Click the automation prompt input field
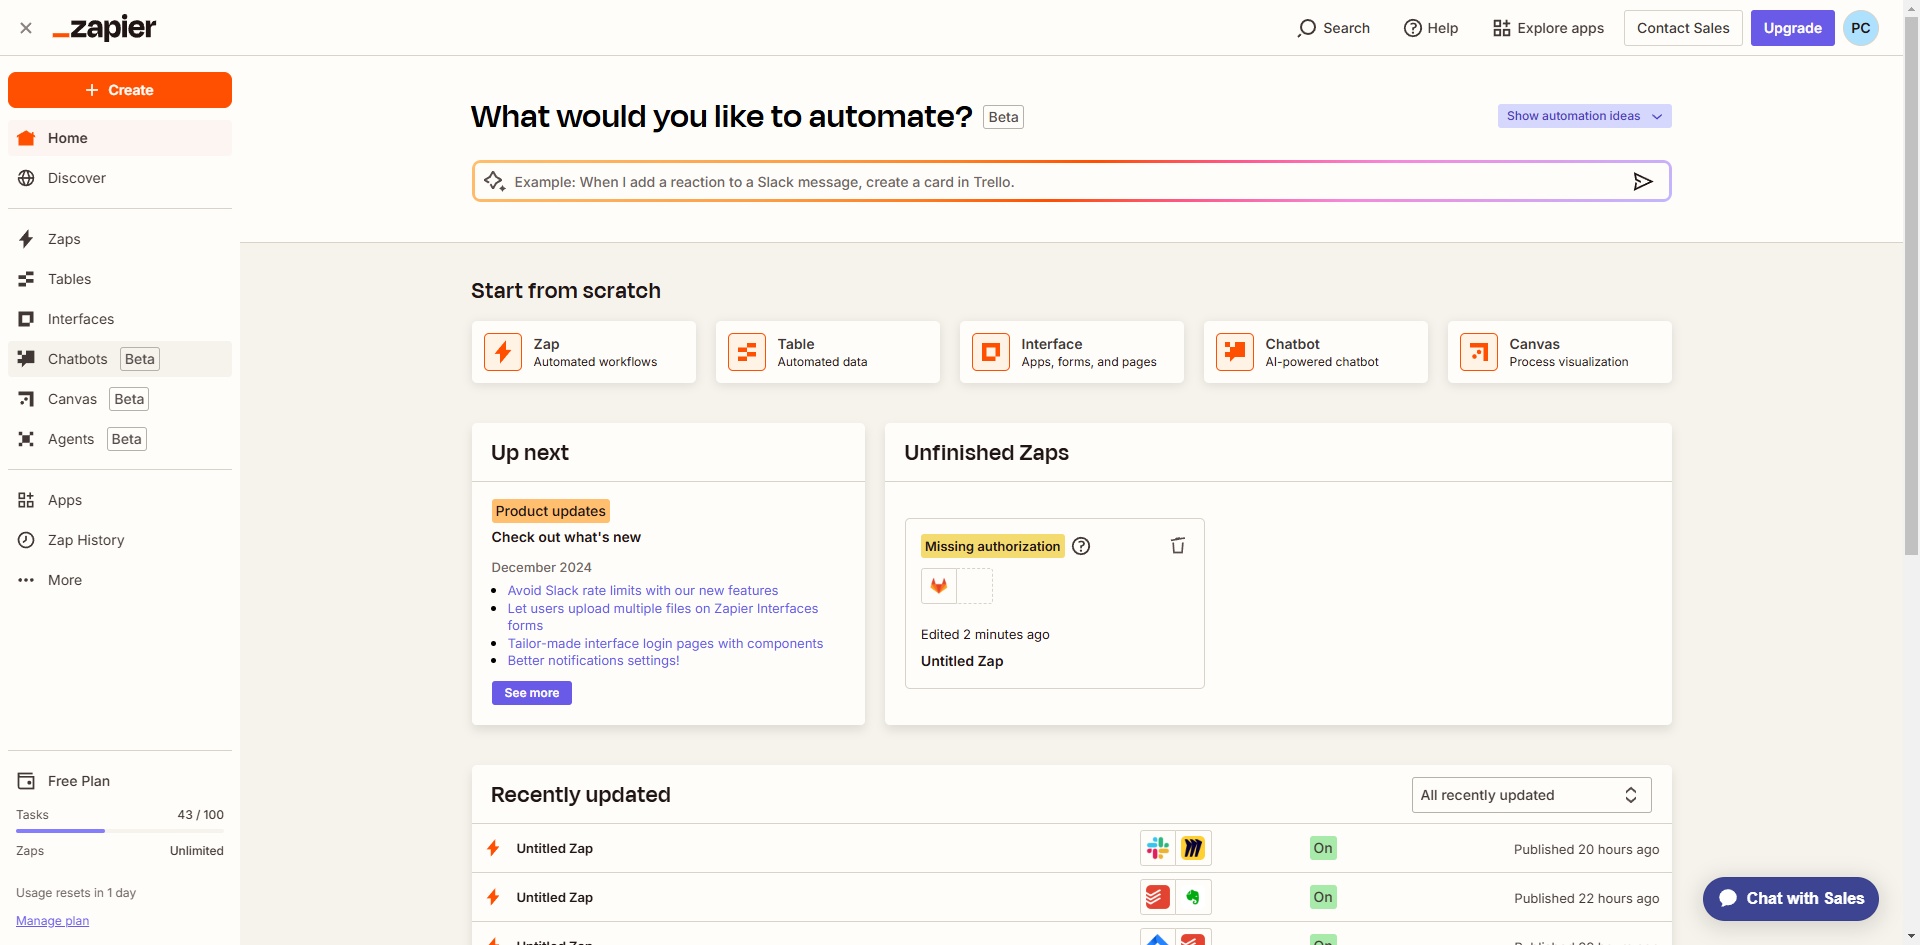 point(1060,182)
